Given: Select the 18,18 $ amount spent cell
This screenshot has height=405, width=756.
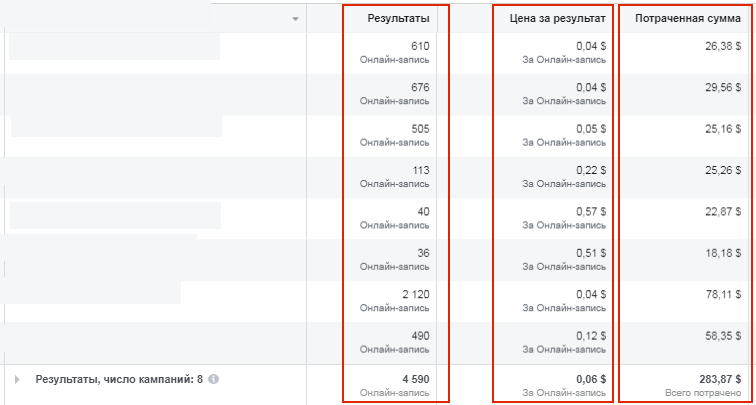Looking at the screenshot, I should tap(723, 253).
